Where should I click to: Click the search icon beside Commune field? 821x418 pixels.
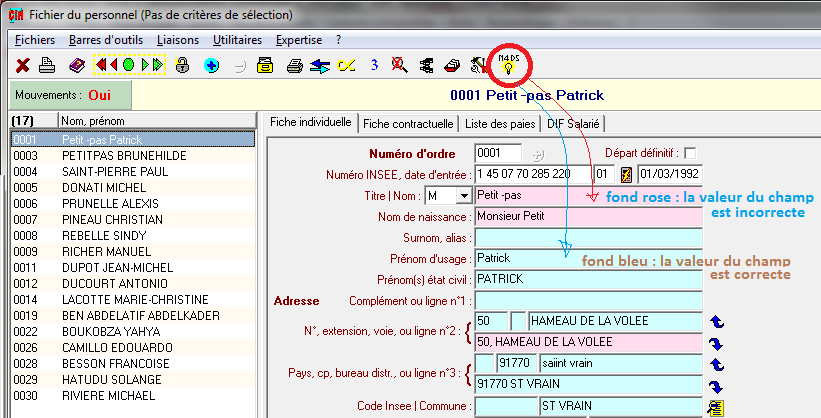coord(716,408)
